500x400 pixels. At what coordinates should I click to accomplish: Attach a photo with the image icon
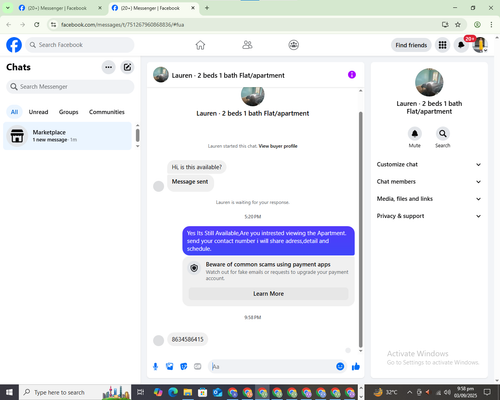(170, 367)
